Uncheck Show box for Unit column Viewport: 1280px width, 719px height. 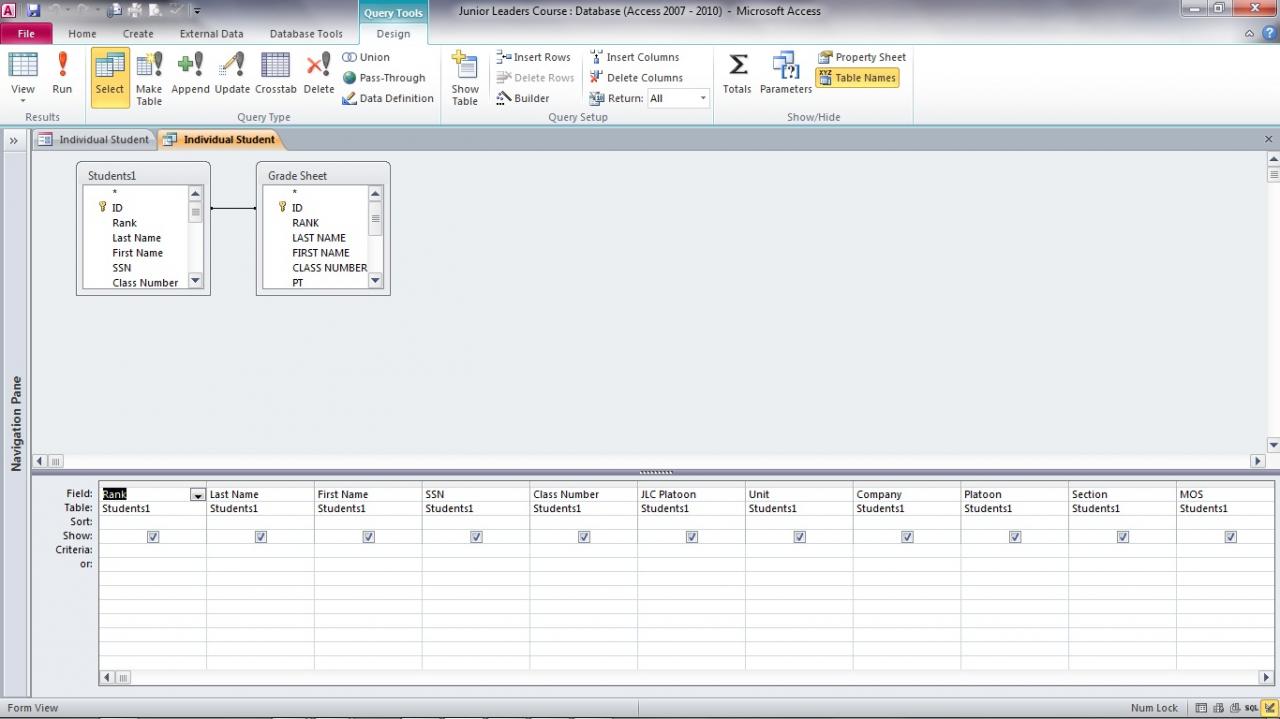pyautogui.click(x=800, y=537)
